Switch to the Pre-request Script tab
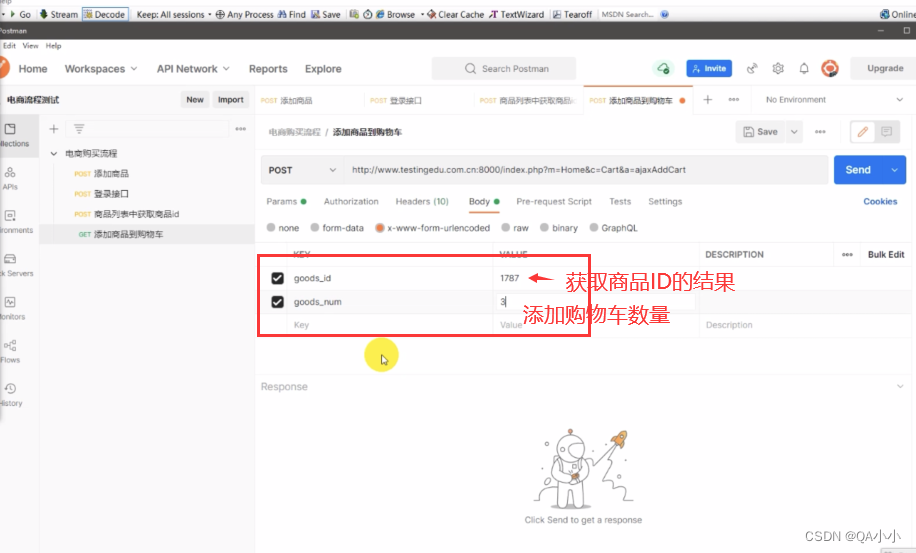Image resolution: width=916 pixels, height=553 pixels. click(x=554, y=201)
